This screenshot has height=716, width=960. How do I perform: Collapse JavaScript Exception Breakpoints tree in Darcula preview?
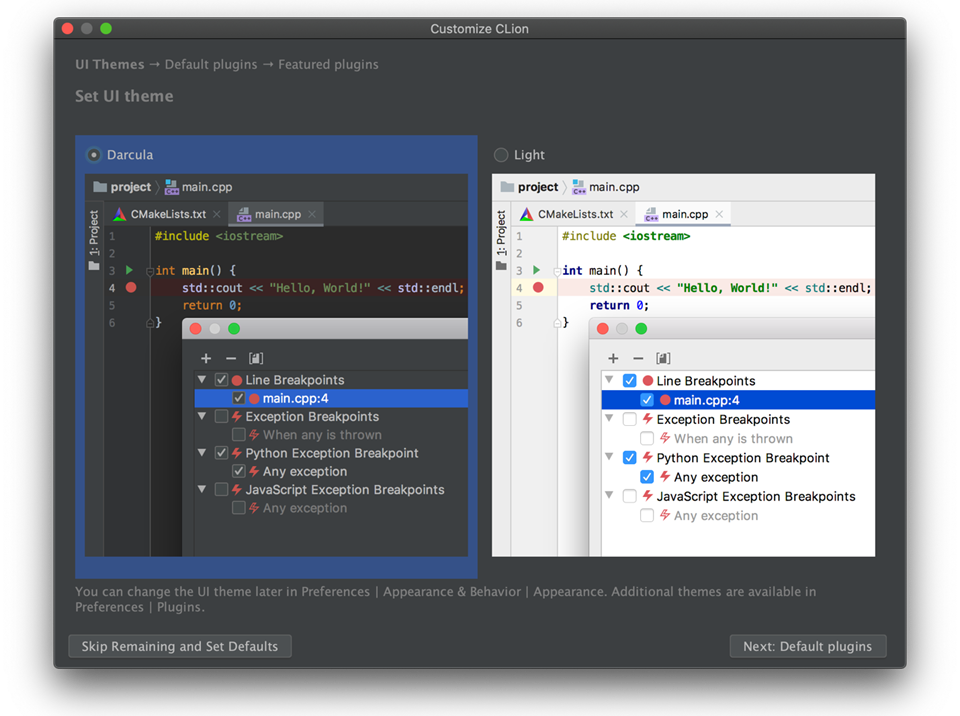pyautogui.click(x=202, y=490)
